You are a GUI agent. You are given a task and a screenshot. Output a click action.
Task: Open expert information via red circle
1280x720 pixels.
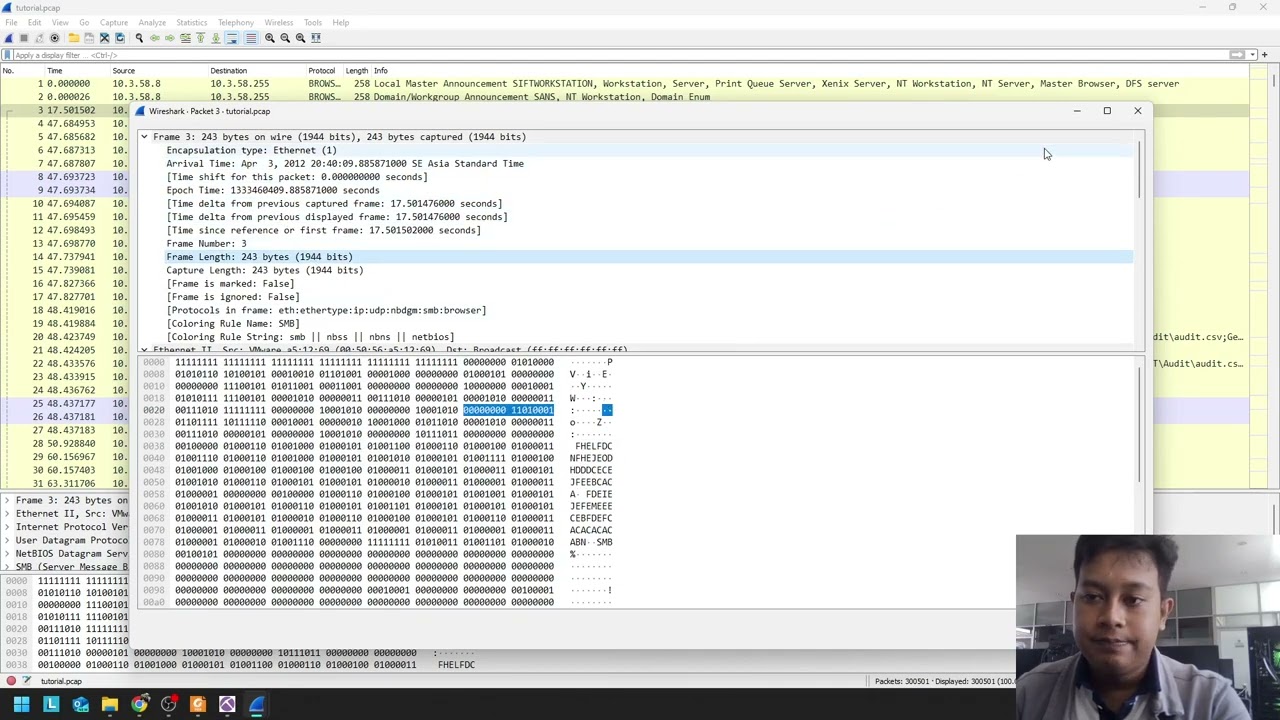(x=11, y=681)
